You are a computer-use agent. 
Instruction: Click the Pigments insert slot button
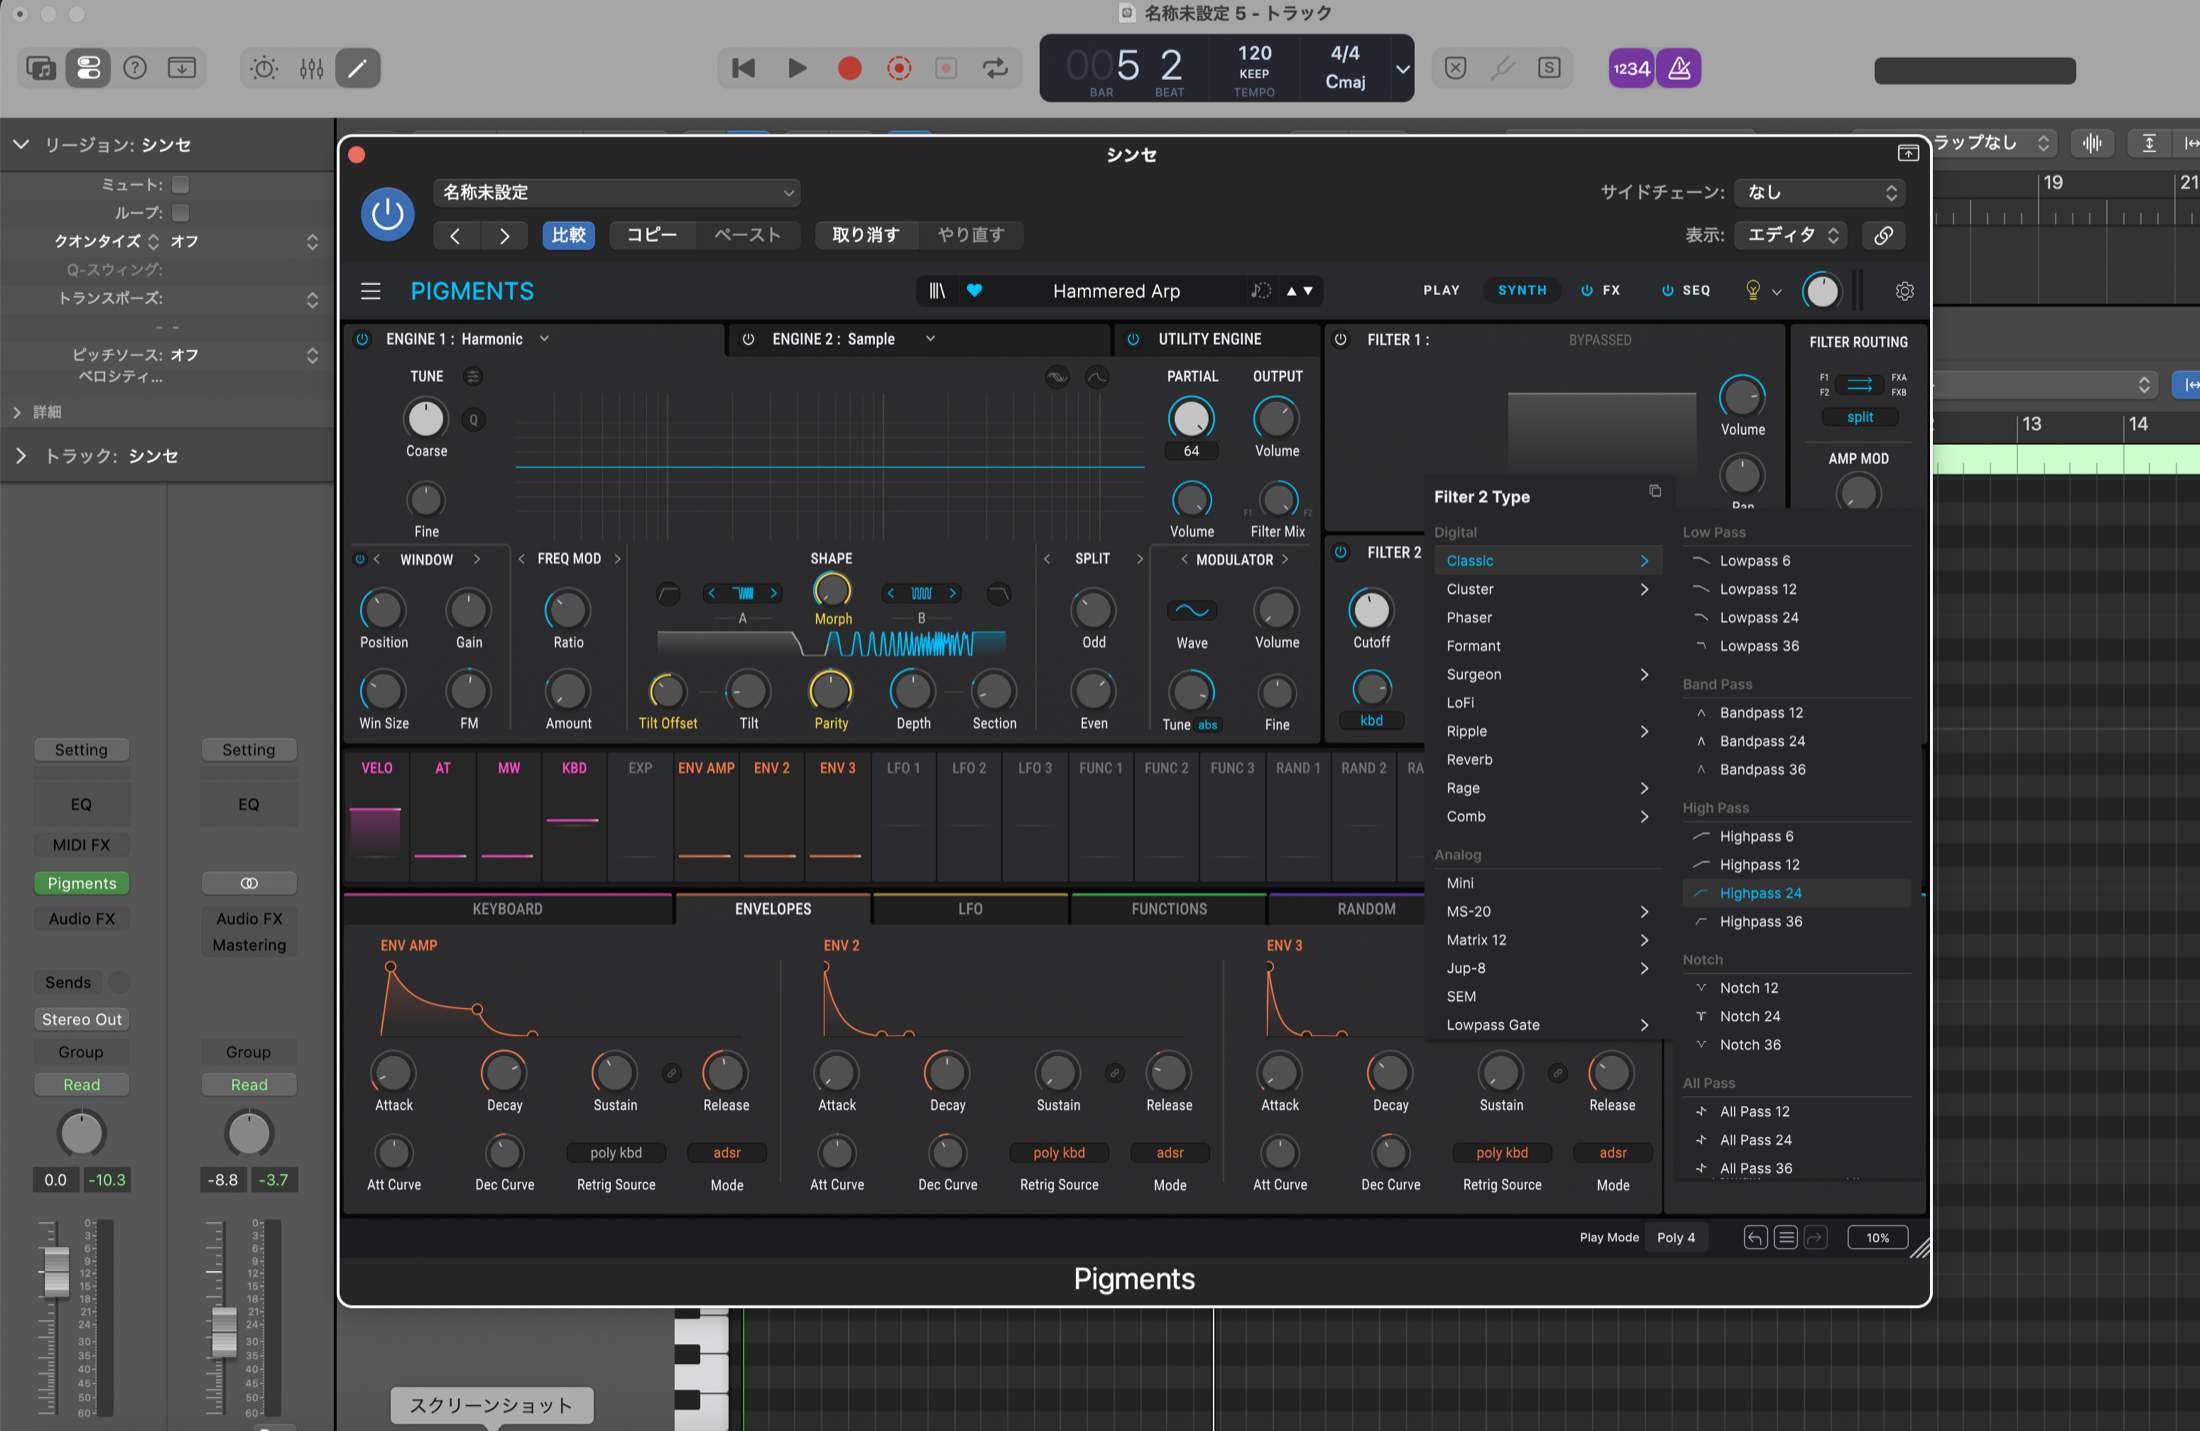82,883
